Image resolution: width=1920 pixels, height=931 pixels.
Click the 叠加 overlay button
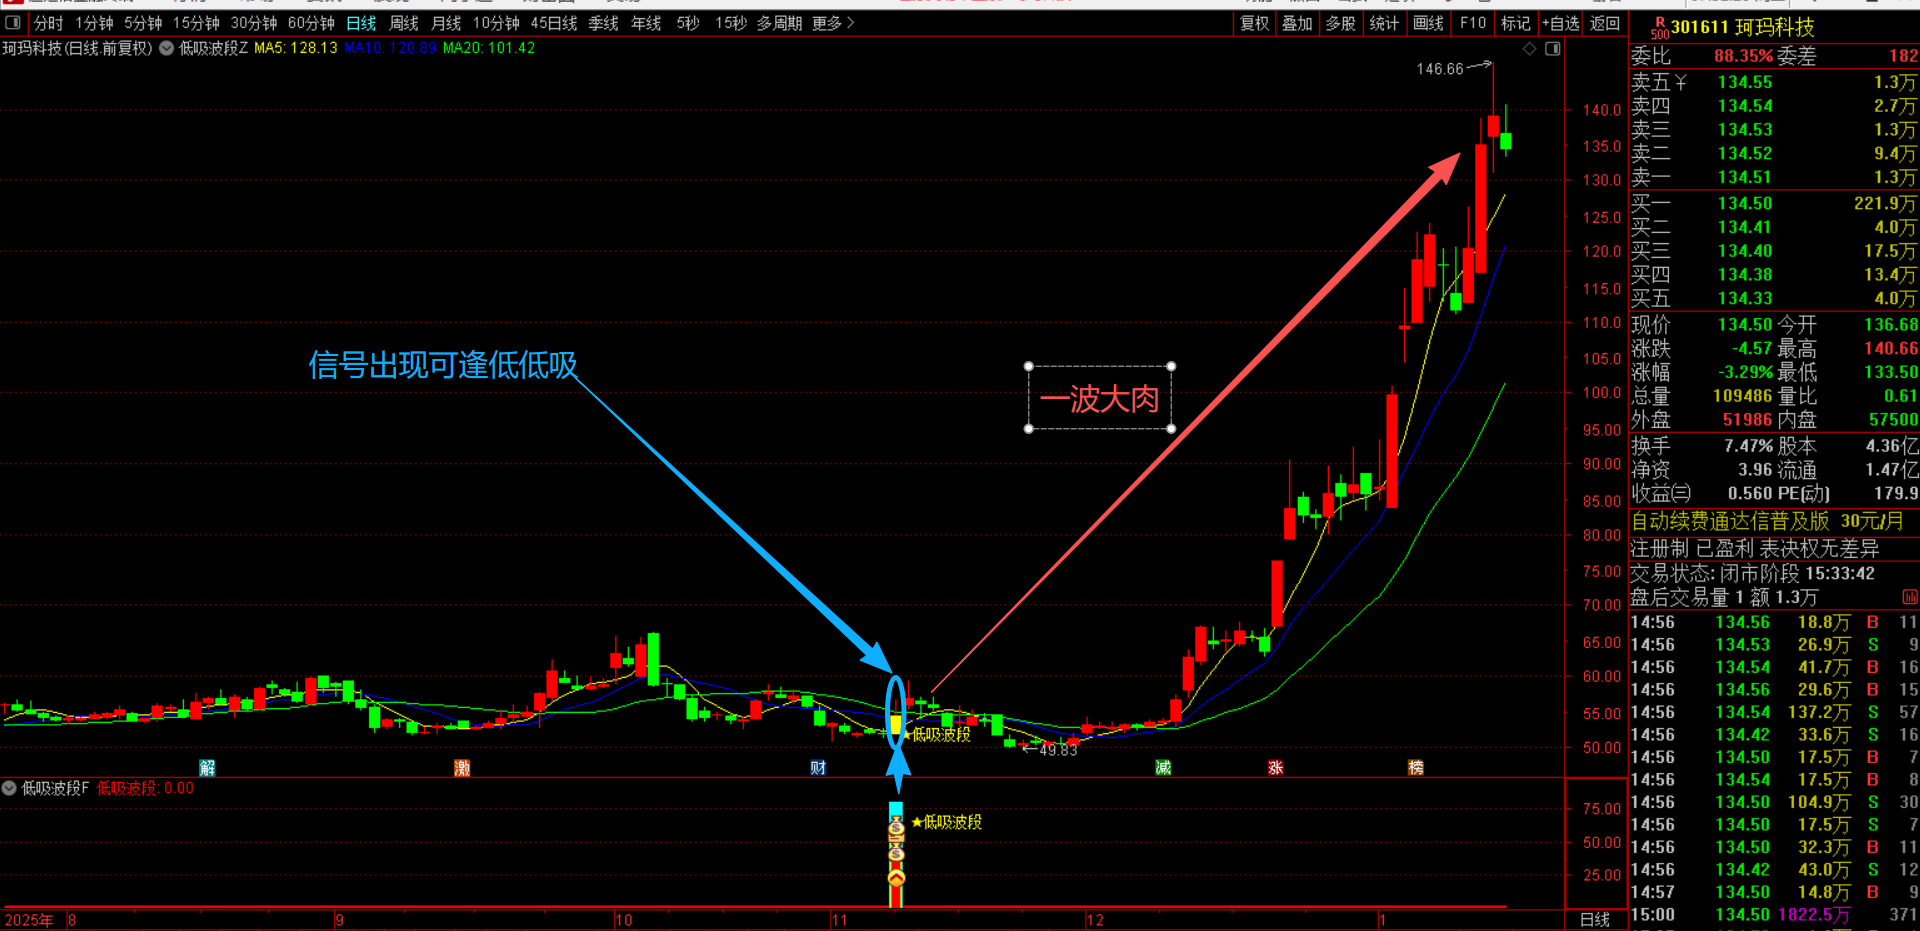(1297, 23)
